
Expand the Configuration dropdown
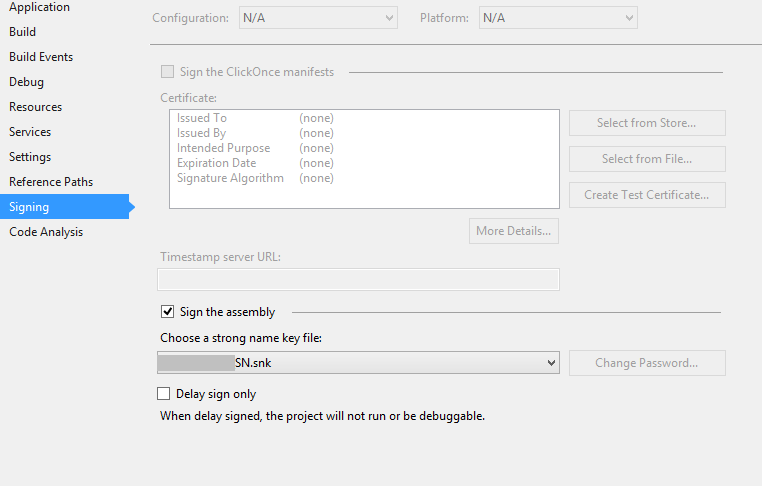point(318,18)
